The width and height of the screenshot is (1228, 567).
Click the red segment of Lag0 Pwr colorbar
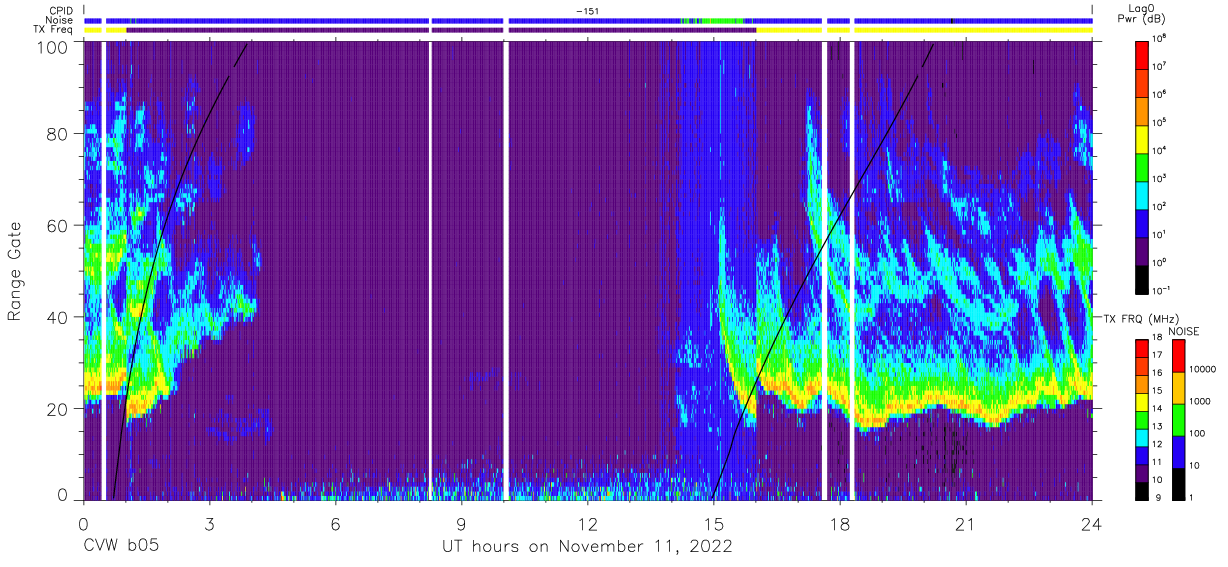[x=1144, y=54]
